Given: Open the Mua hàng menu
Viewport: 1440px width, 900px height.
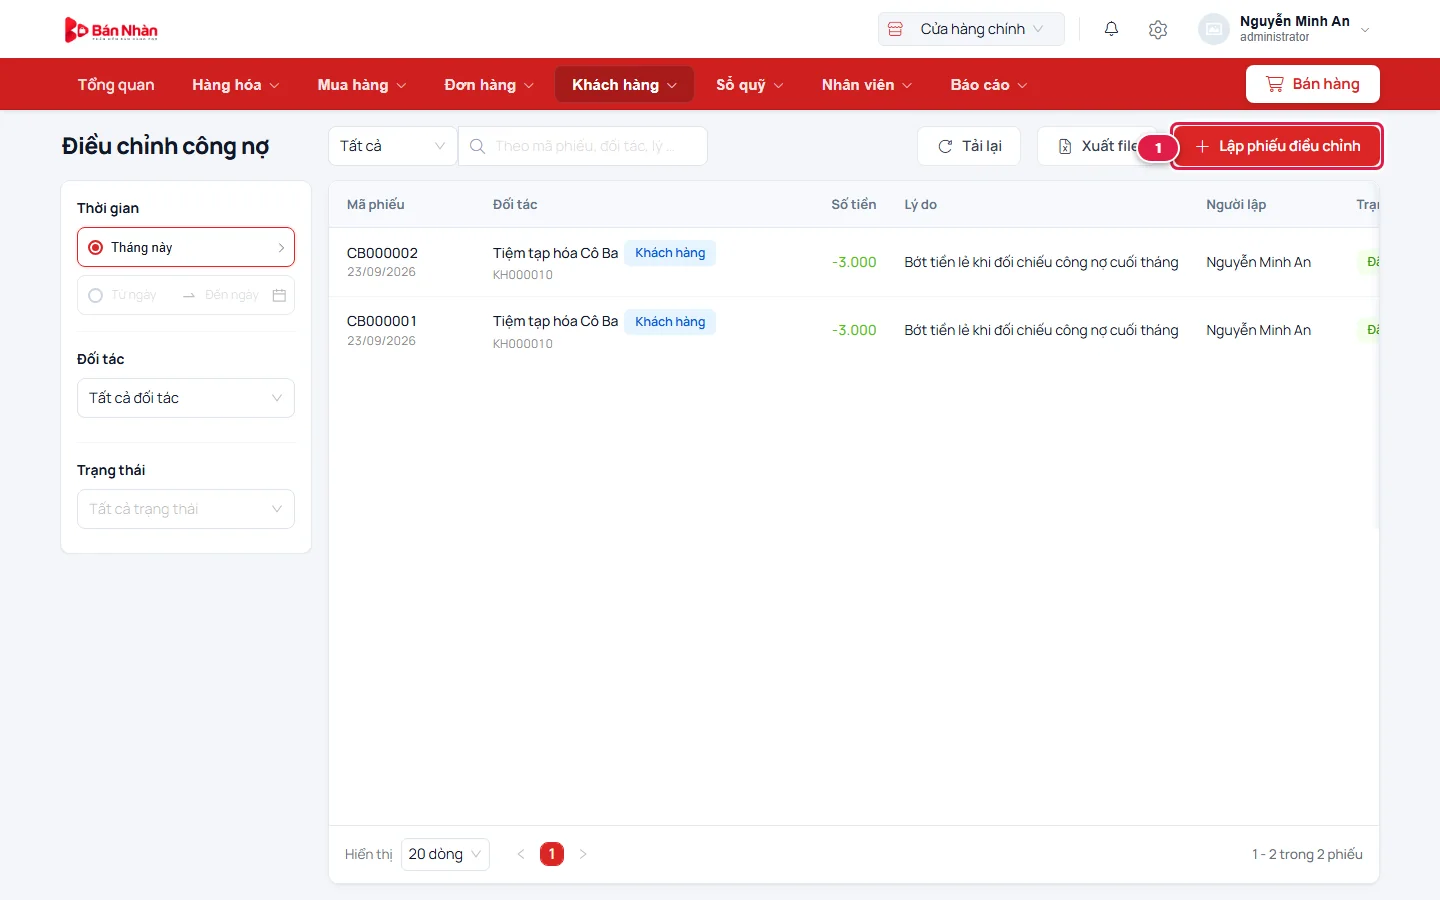Looking at the screenshot, I should (x=362, y=85).
